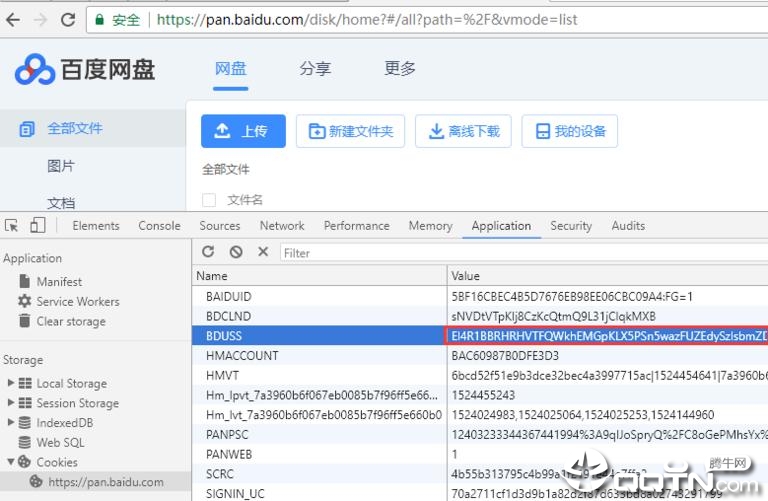Click the green secure padlock icon
Viewport: 768px width, 501px height.
[99, 20]
